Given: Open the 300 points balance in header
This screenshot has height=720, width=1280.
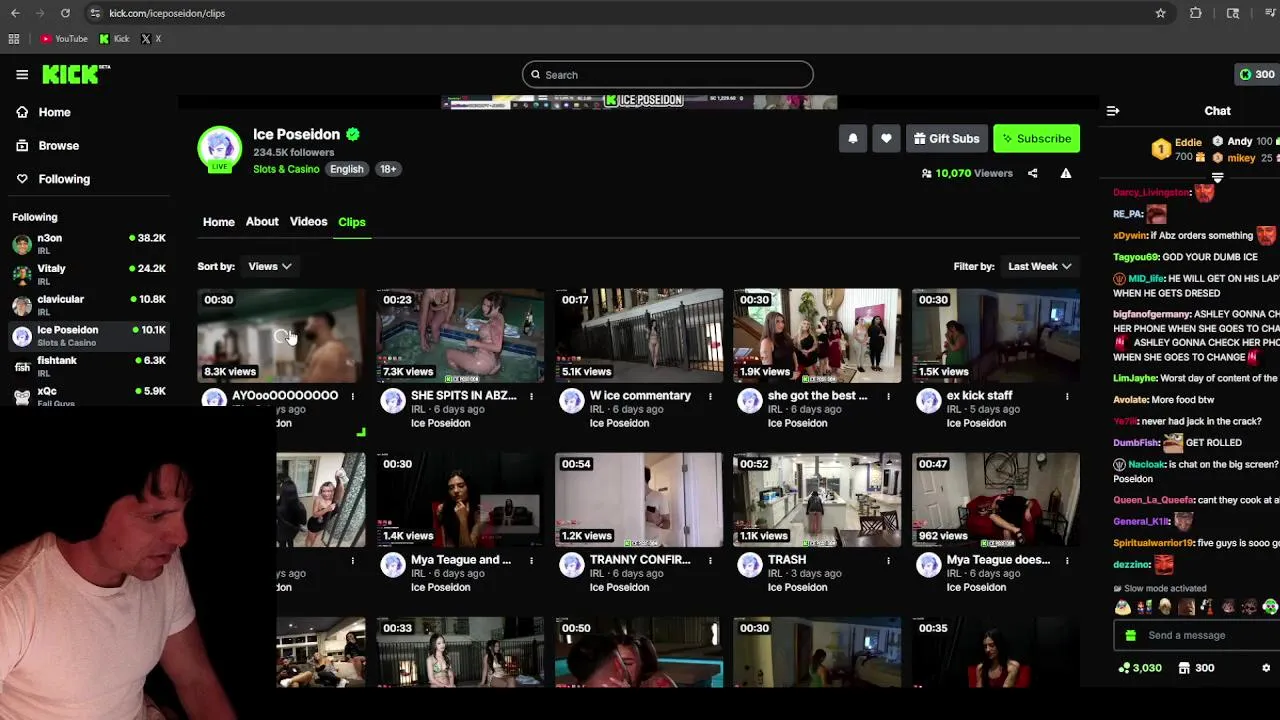Looking at the screenshot, I should pos(1257,74).
